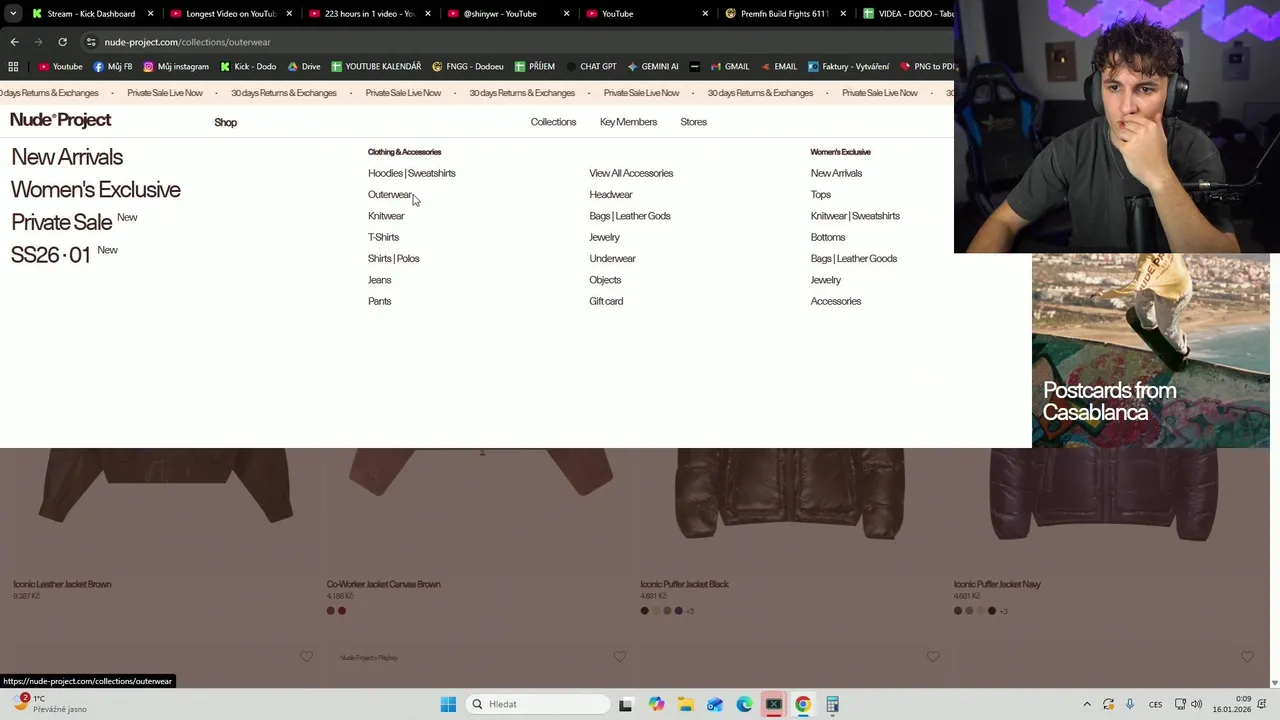Open the Chrome apps grid in bookmarks bar

point(13,67)
